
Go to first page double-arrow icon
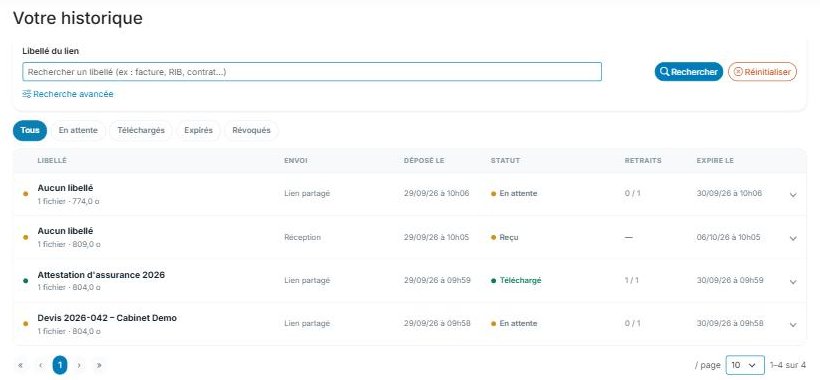coord(20,365)
